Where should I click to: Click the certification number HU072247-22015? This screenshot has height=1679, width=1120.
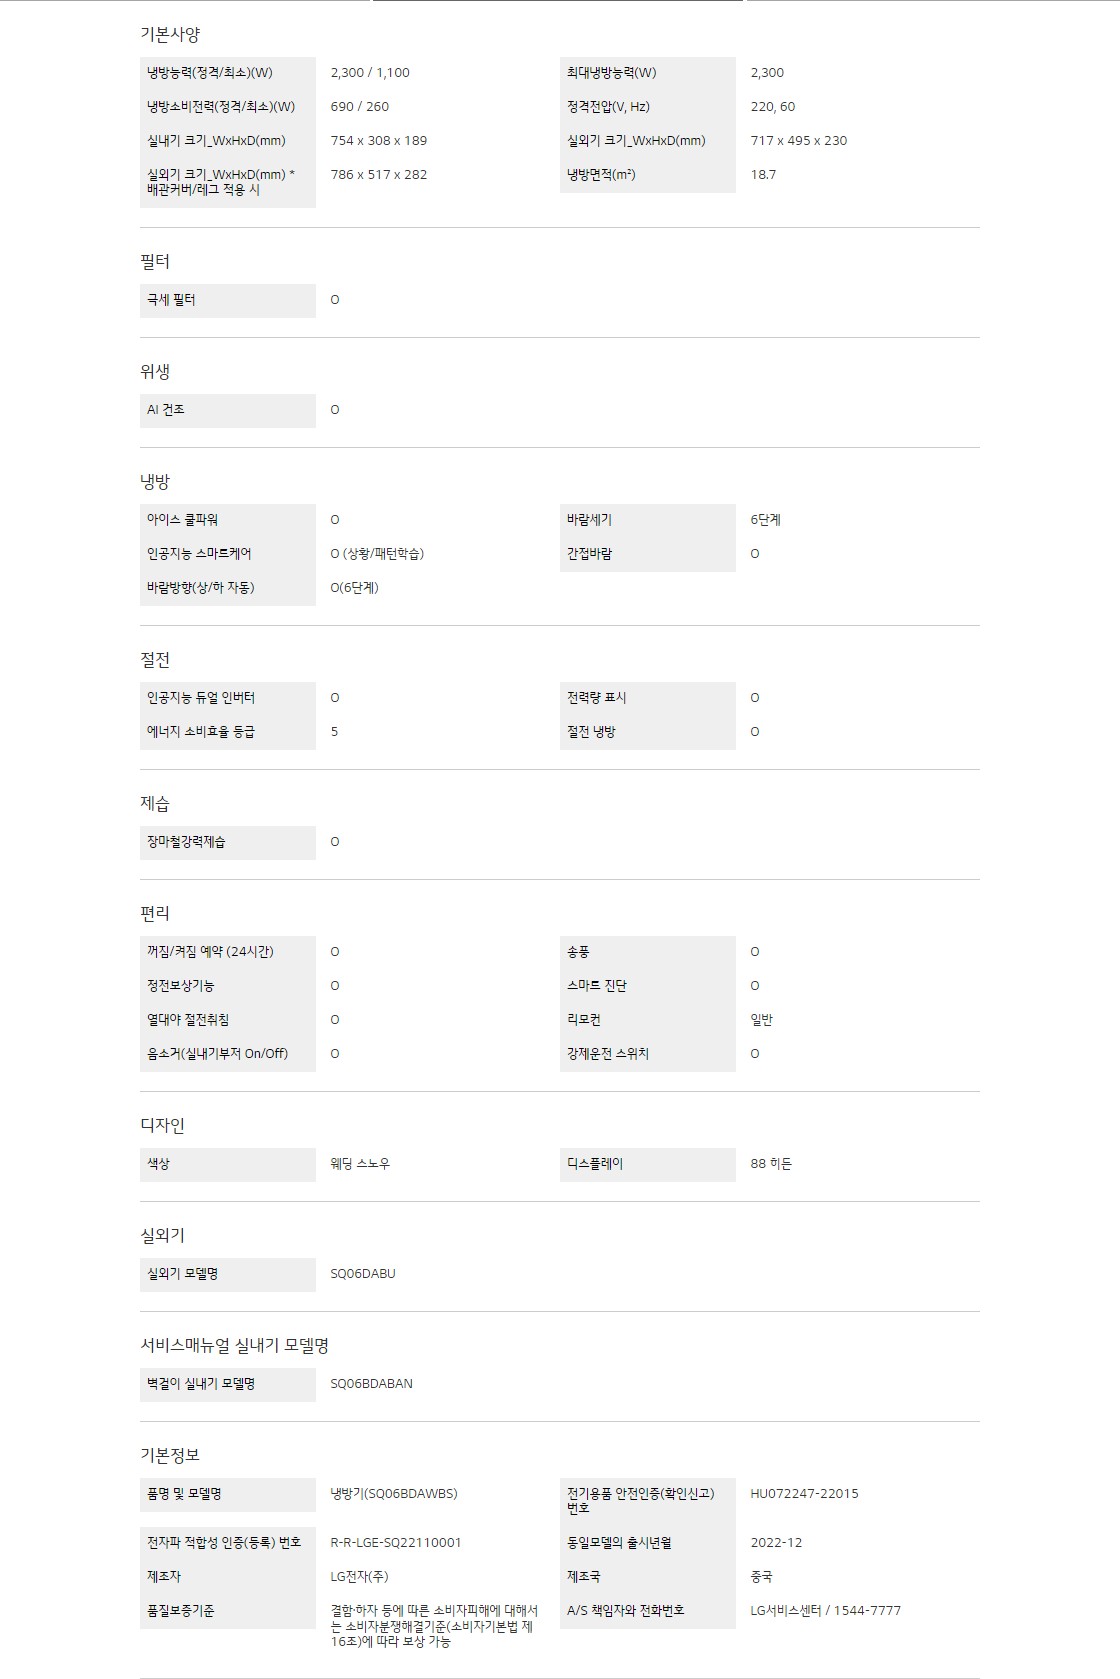point(804,1494)
